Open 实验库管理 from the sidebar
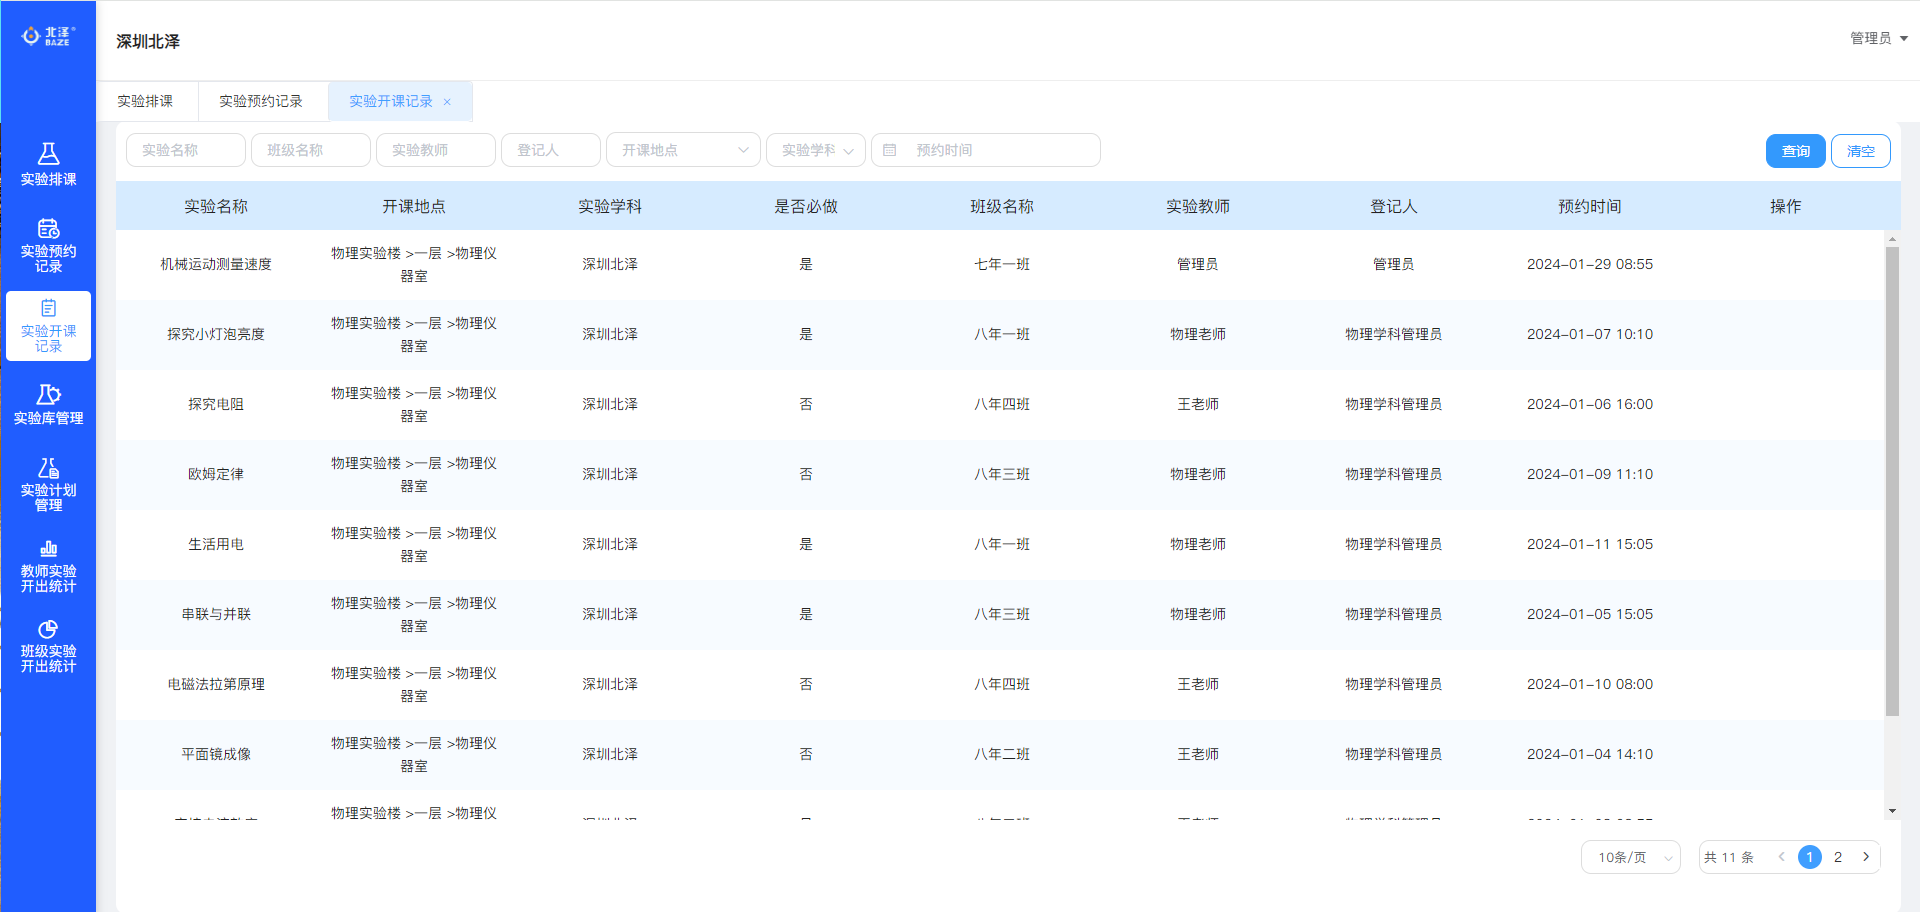The height and width of the screenshot is (912, 1920). 48,395
